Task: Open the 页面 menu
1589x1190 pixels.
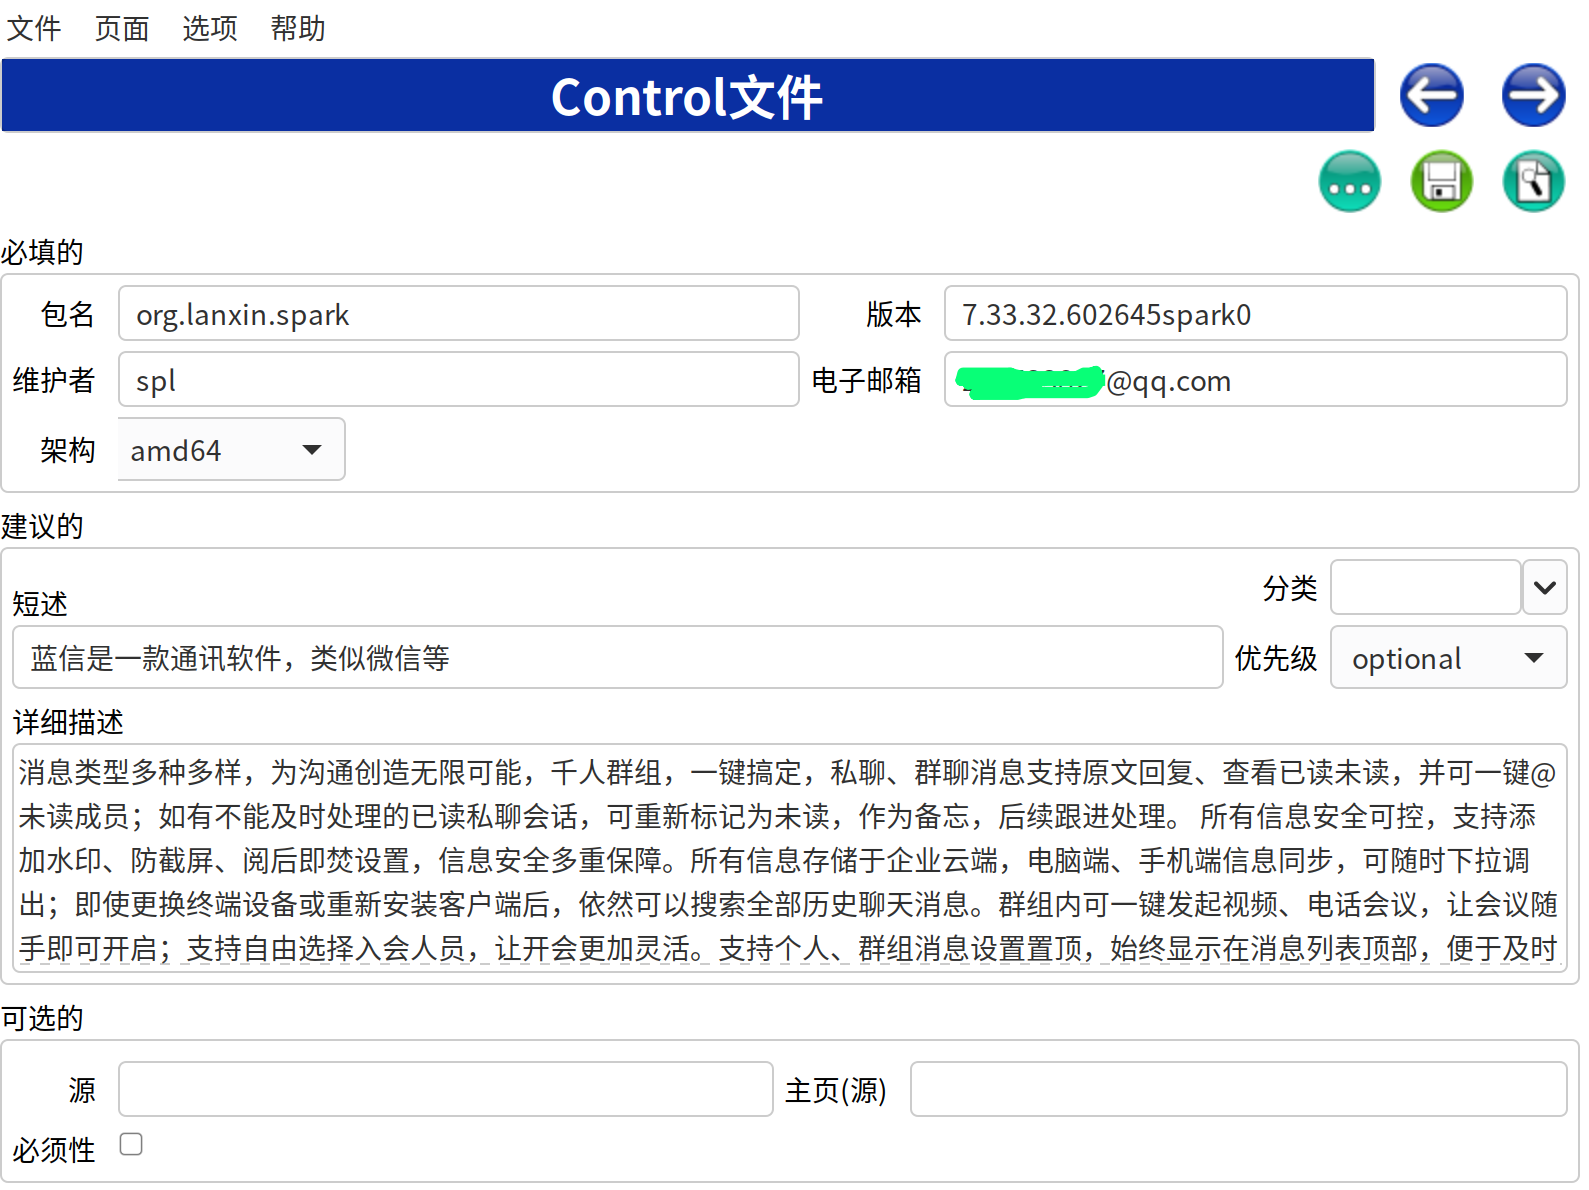Action: point(122,28)
